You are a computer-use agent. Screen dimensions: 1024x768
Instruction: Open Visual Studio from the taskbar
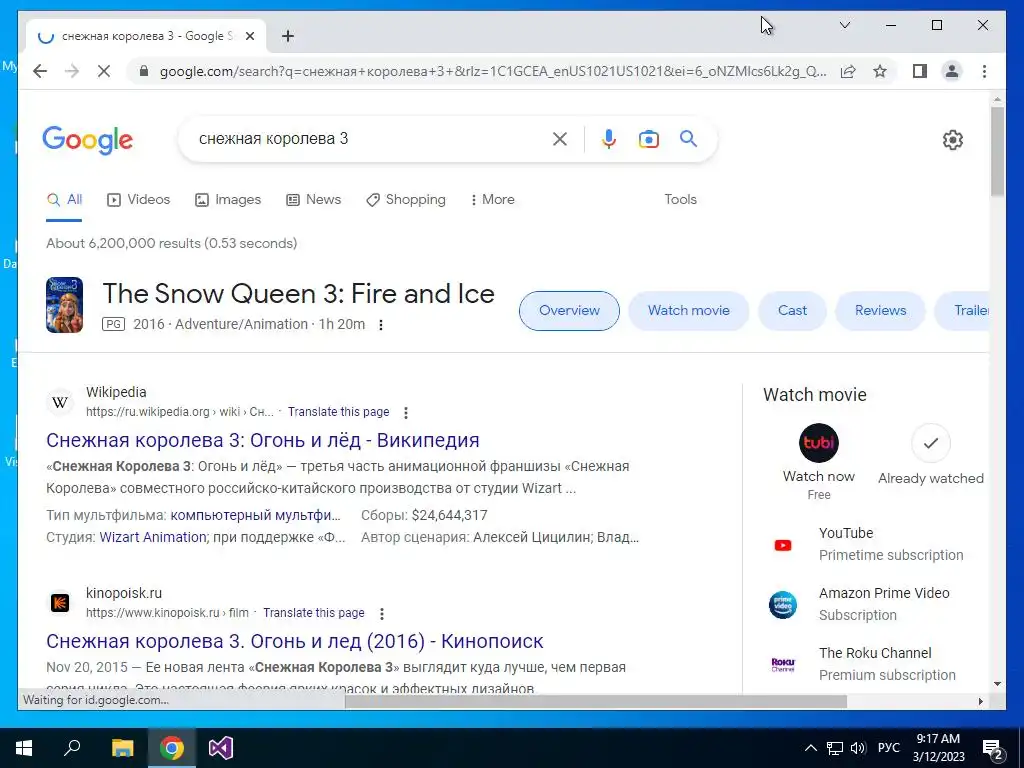pyautogui.click(x=221, y=748)
